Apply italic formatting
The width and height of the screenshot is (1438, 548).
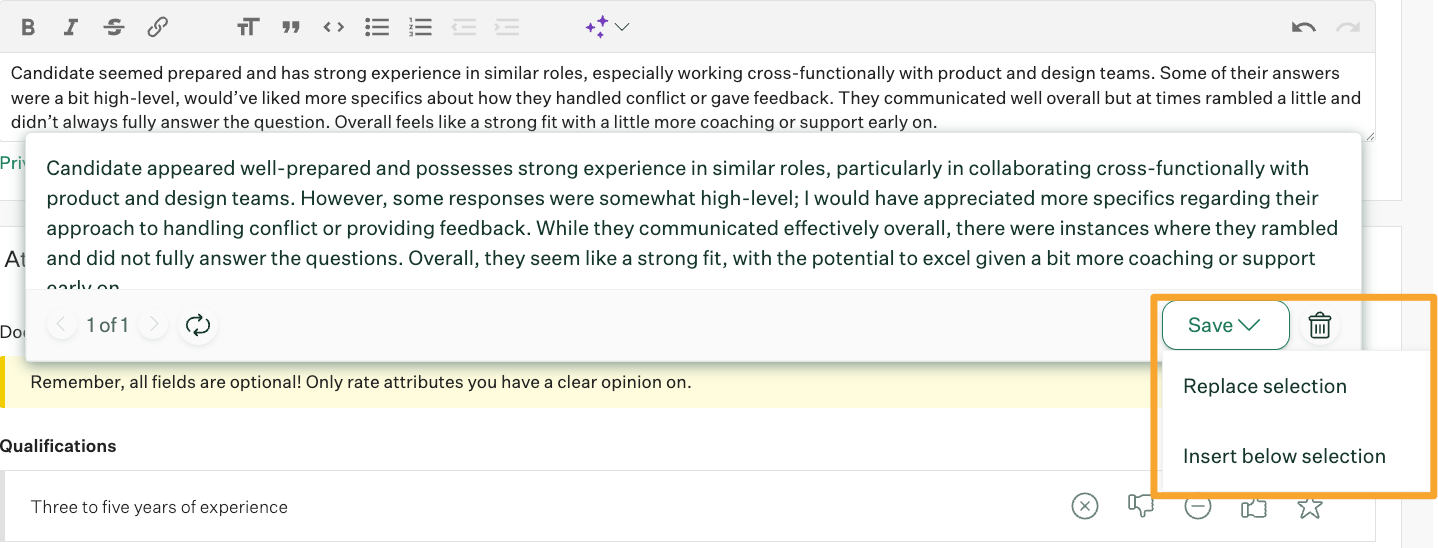click(71, 27)
